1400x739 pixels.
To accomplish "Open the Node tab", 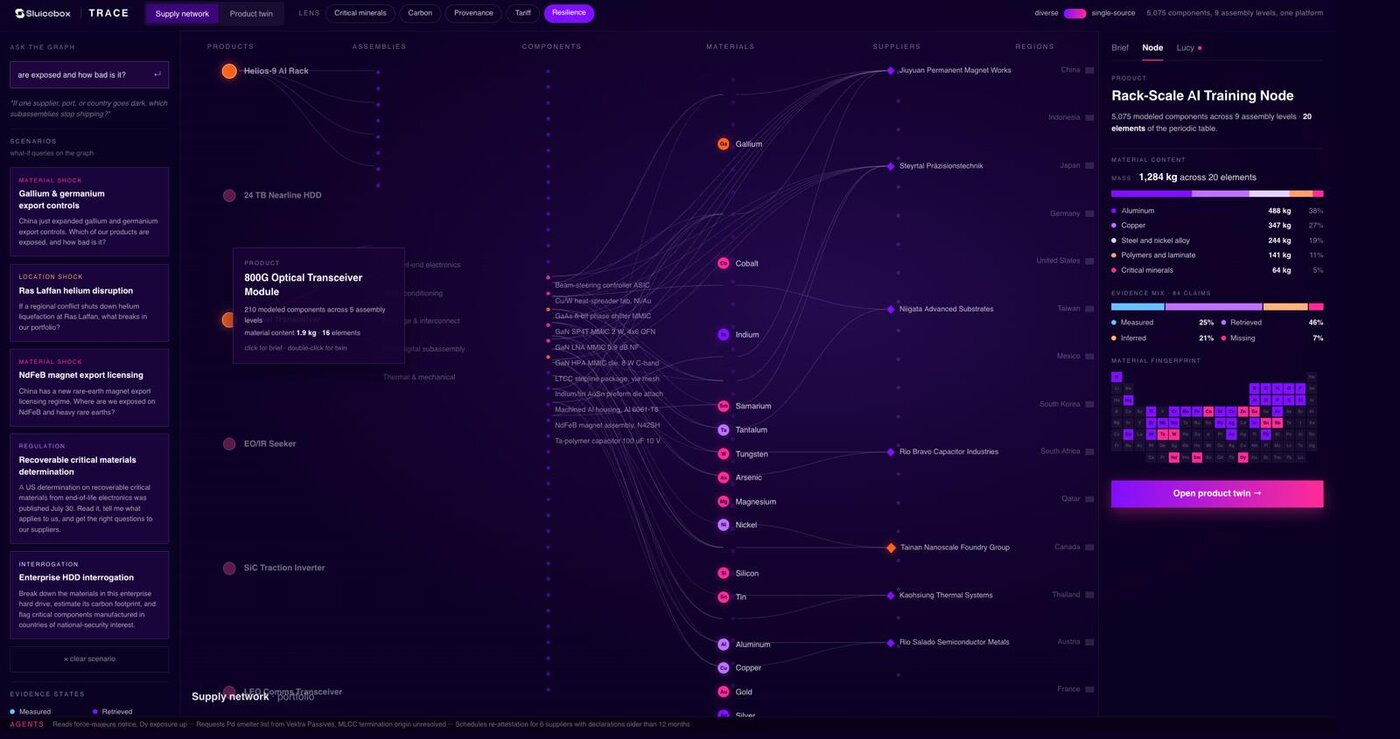I will tap(1153, 48).
